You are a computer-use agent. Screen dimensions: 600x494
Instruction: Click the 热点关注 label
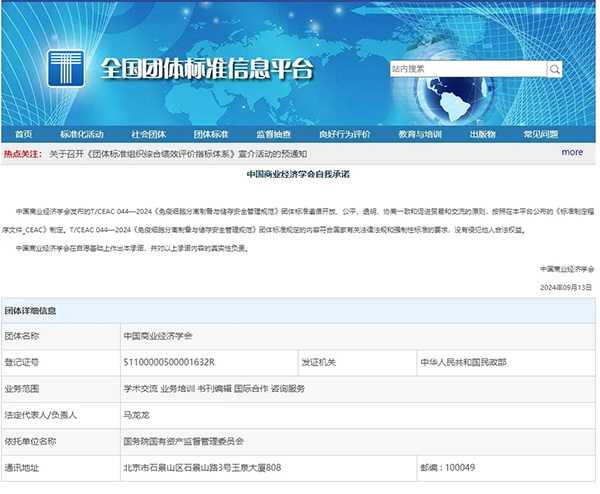23,154
